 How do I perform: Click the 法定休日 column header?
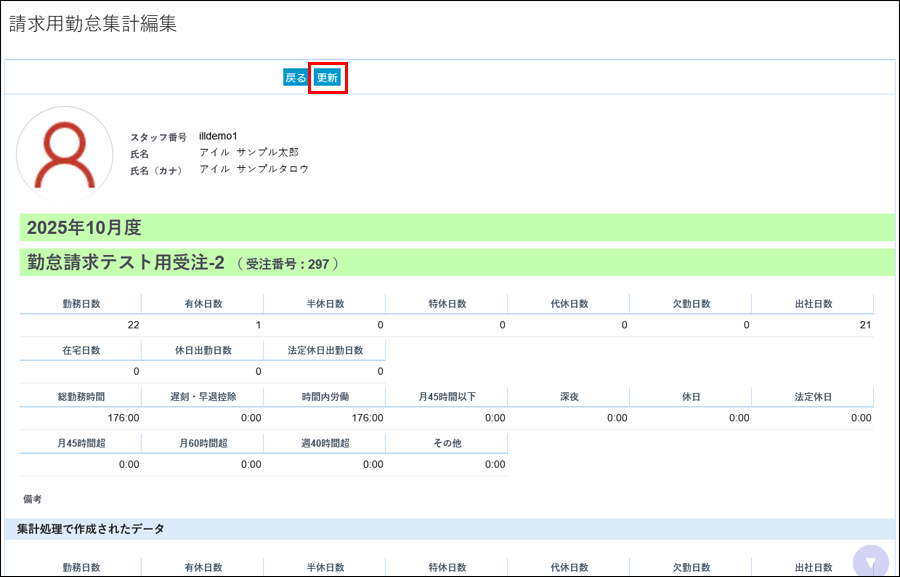click(813, 397)
